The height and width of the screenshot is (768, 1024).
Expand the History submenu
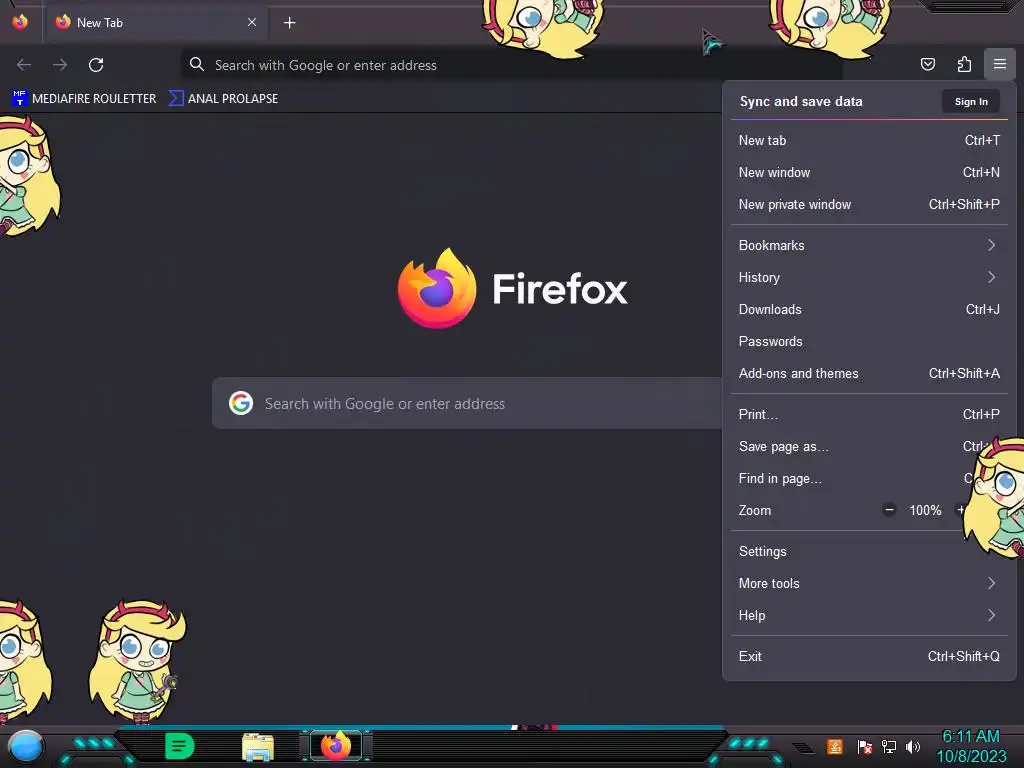coord(869,278)
